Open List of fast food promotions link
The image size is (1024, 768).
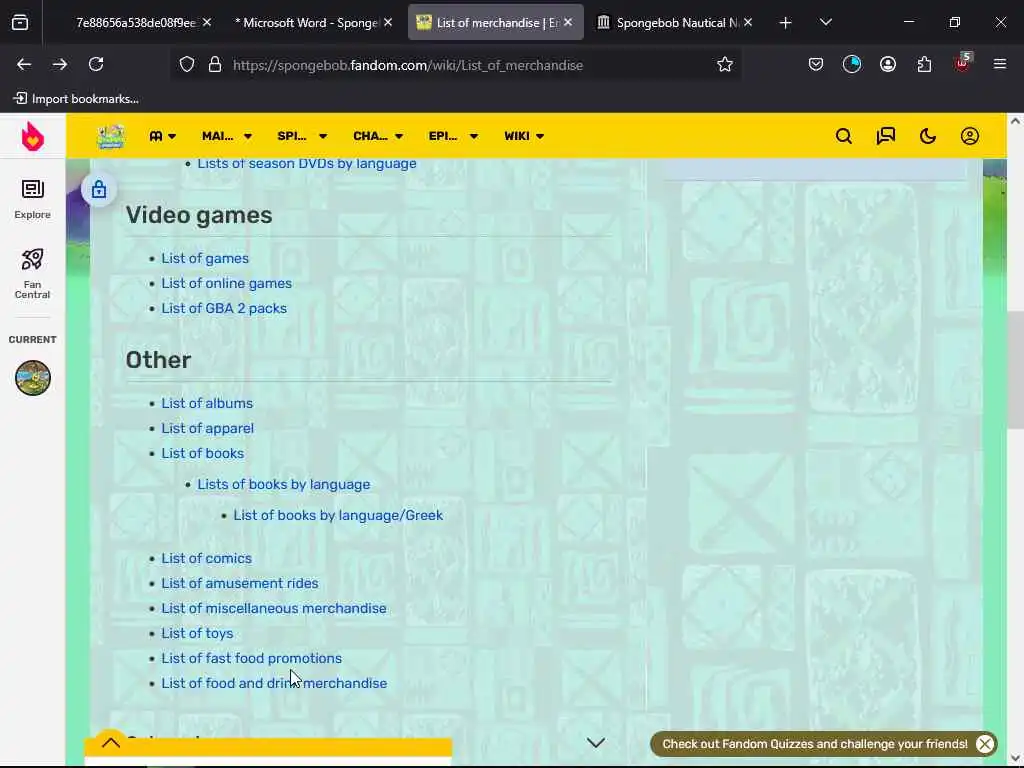[x=251, y=658]
